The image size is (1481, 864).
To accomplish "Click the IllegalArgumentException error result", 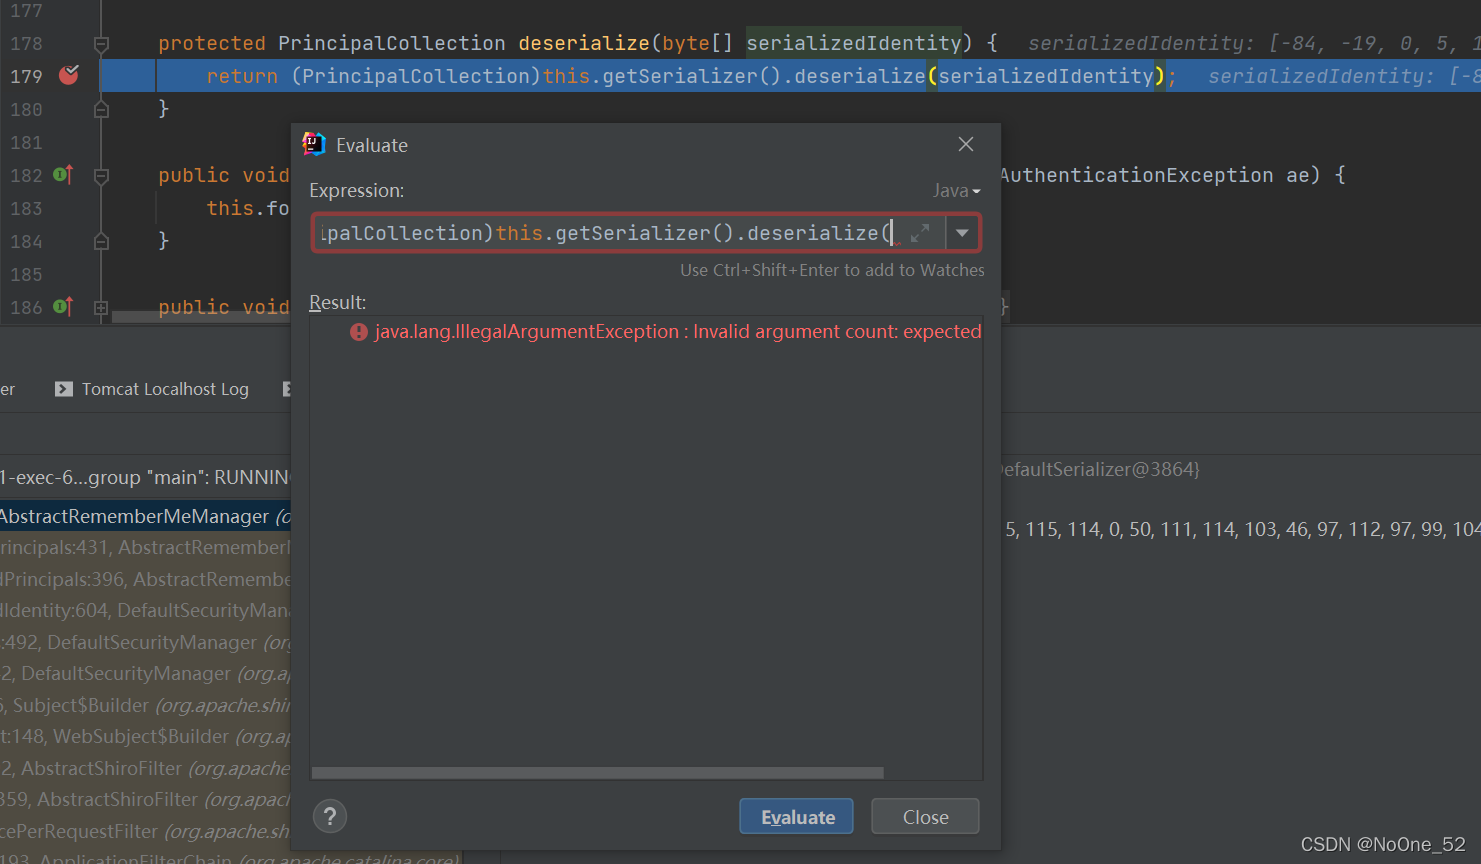I will 678,331.
